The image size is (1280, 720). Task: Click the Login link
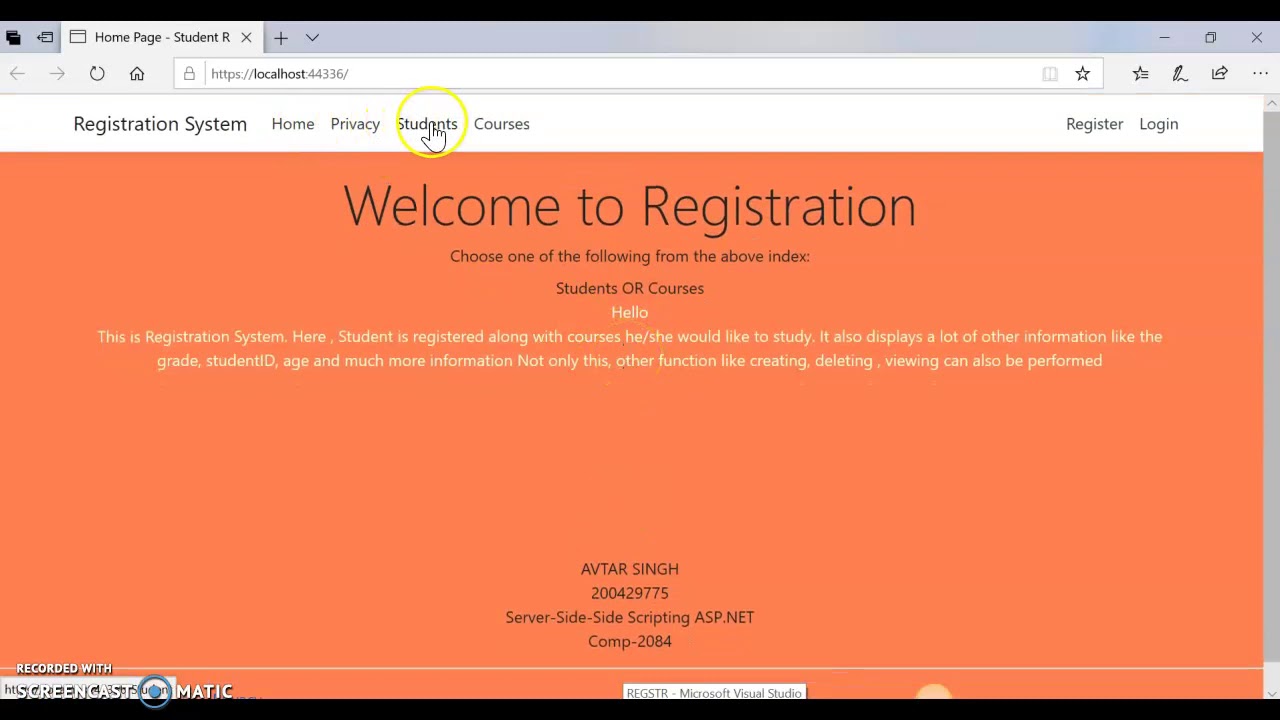pos(1159,124)
